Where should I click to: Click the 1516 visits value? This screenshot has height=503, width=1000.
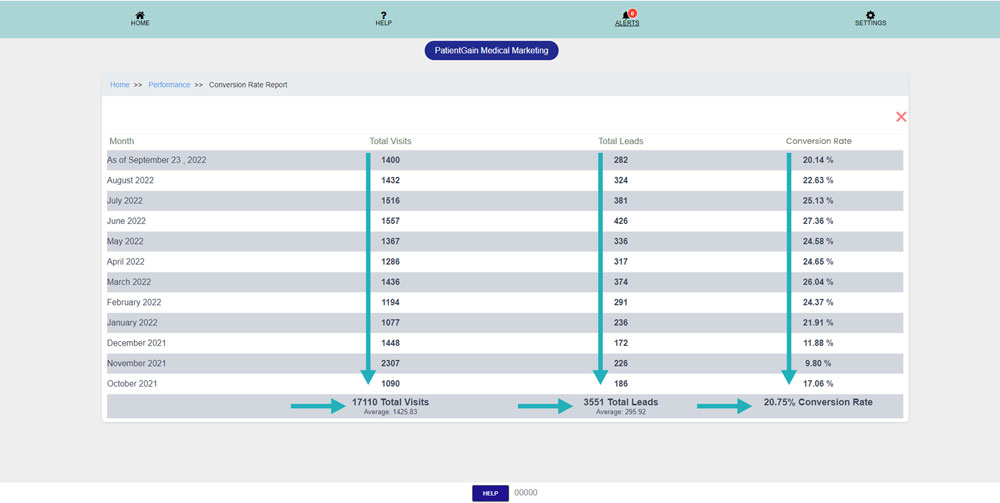(390, 201)
